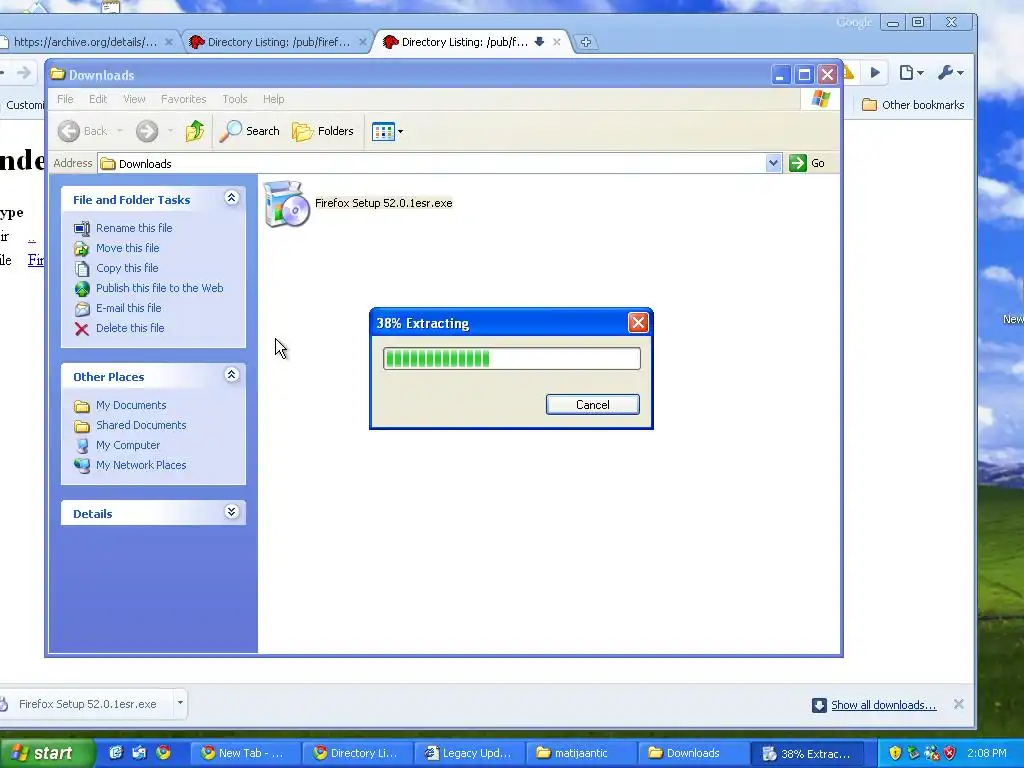Click Chrome's page menu icon
The height and width of the screenshot is (768, 1024).
click(912, 72)
